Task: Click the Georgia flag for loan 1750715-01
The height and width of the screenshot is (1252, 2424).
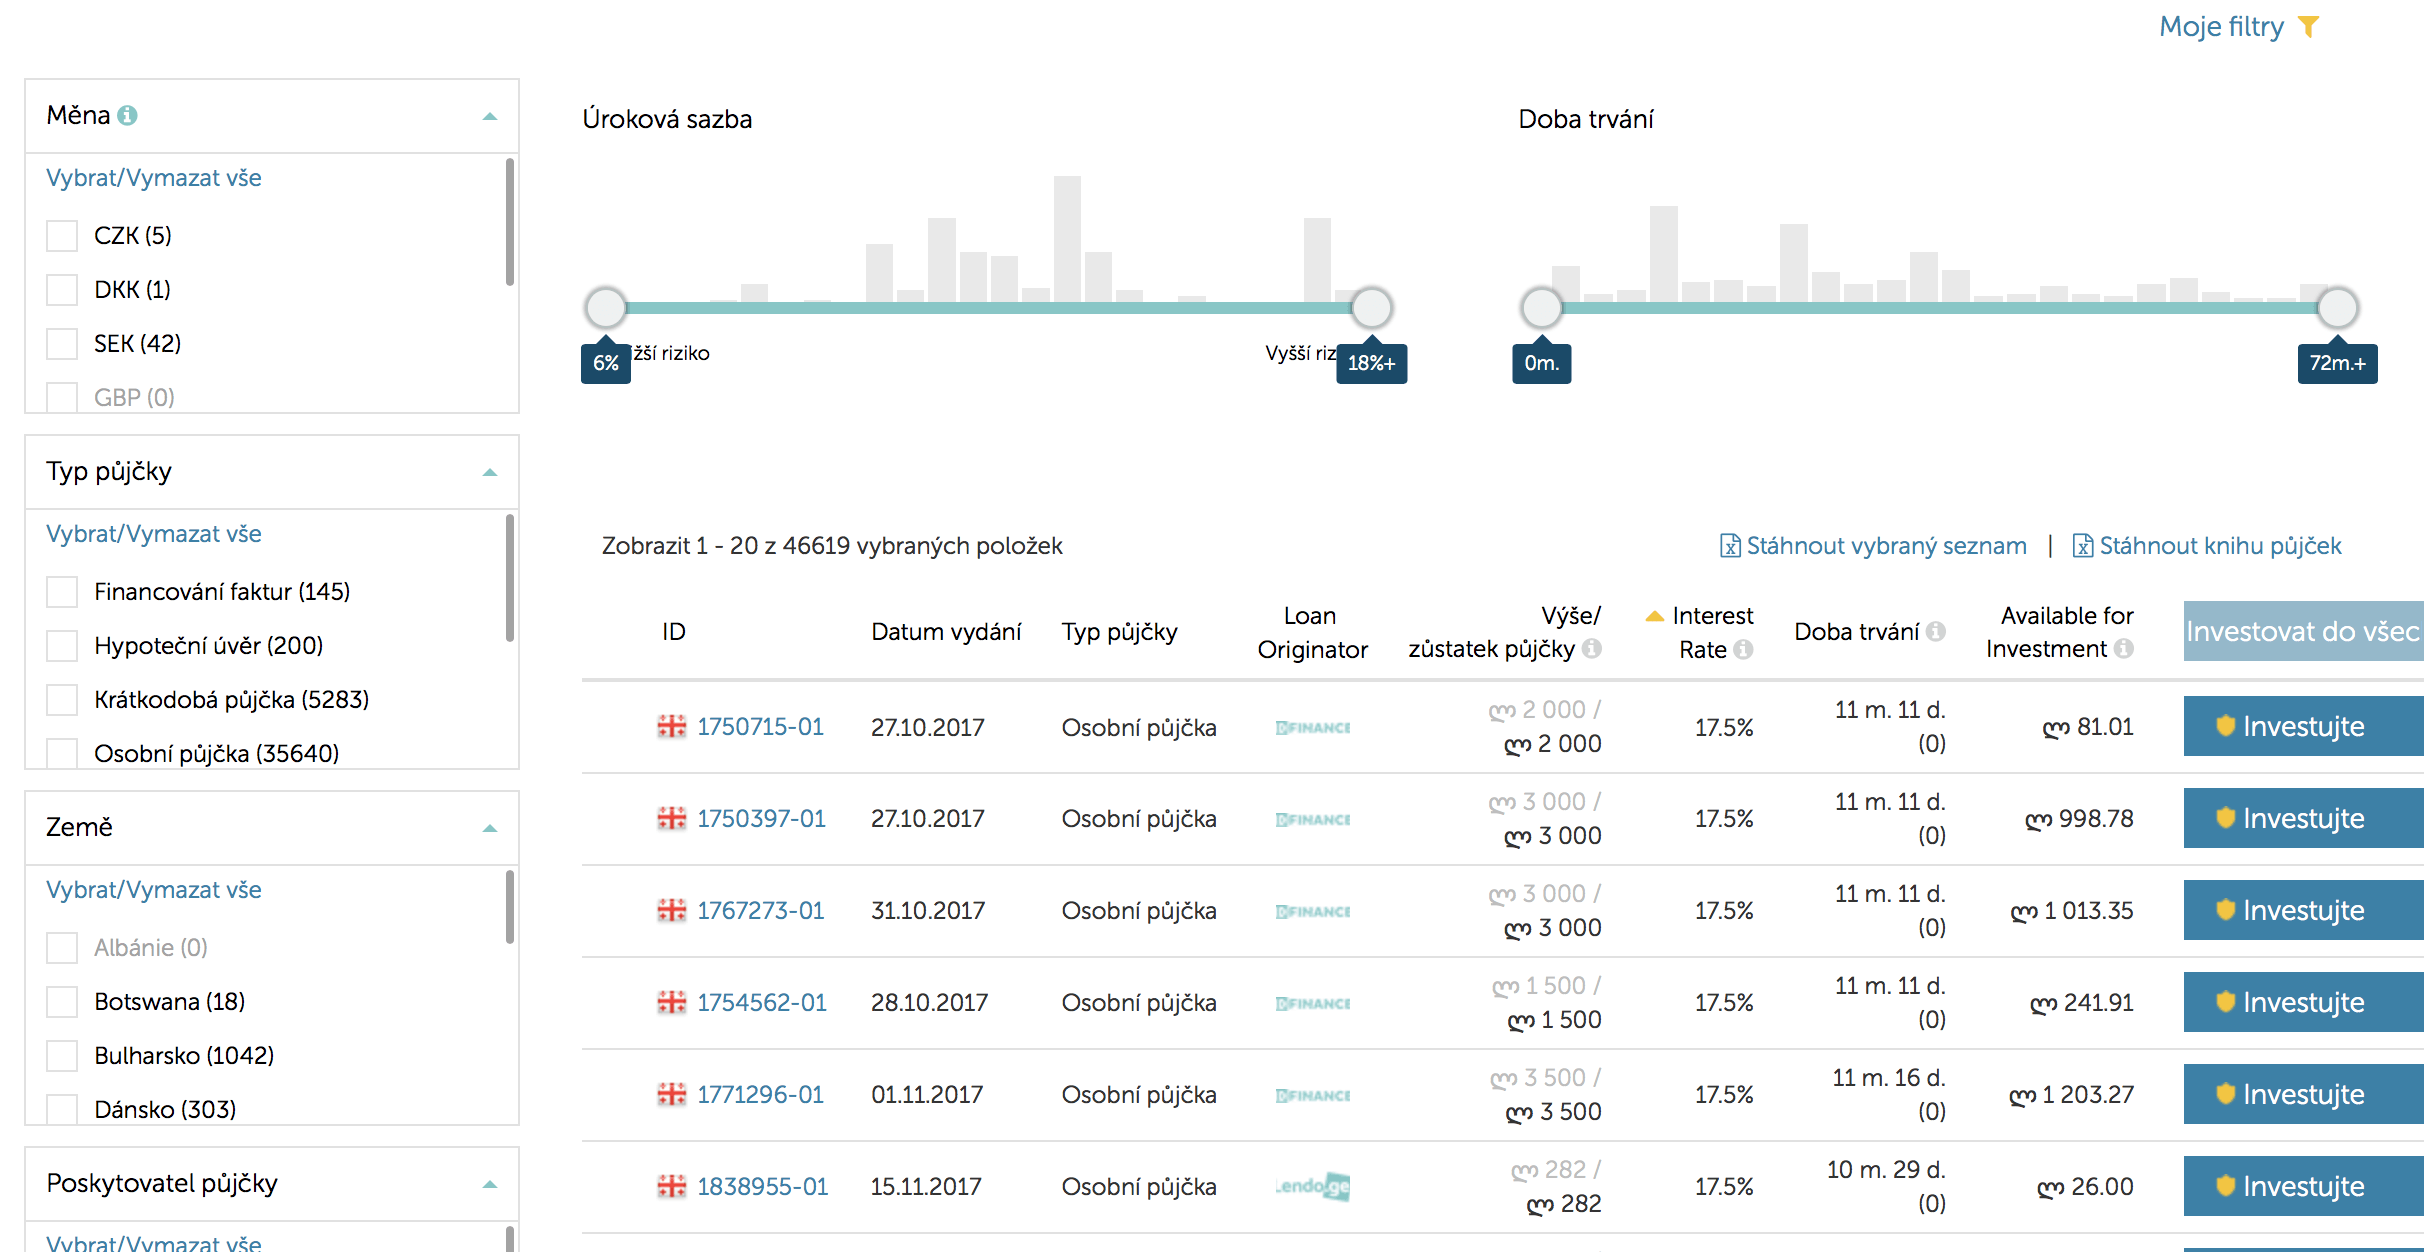Action: click(x=672, y=727)
